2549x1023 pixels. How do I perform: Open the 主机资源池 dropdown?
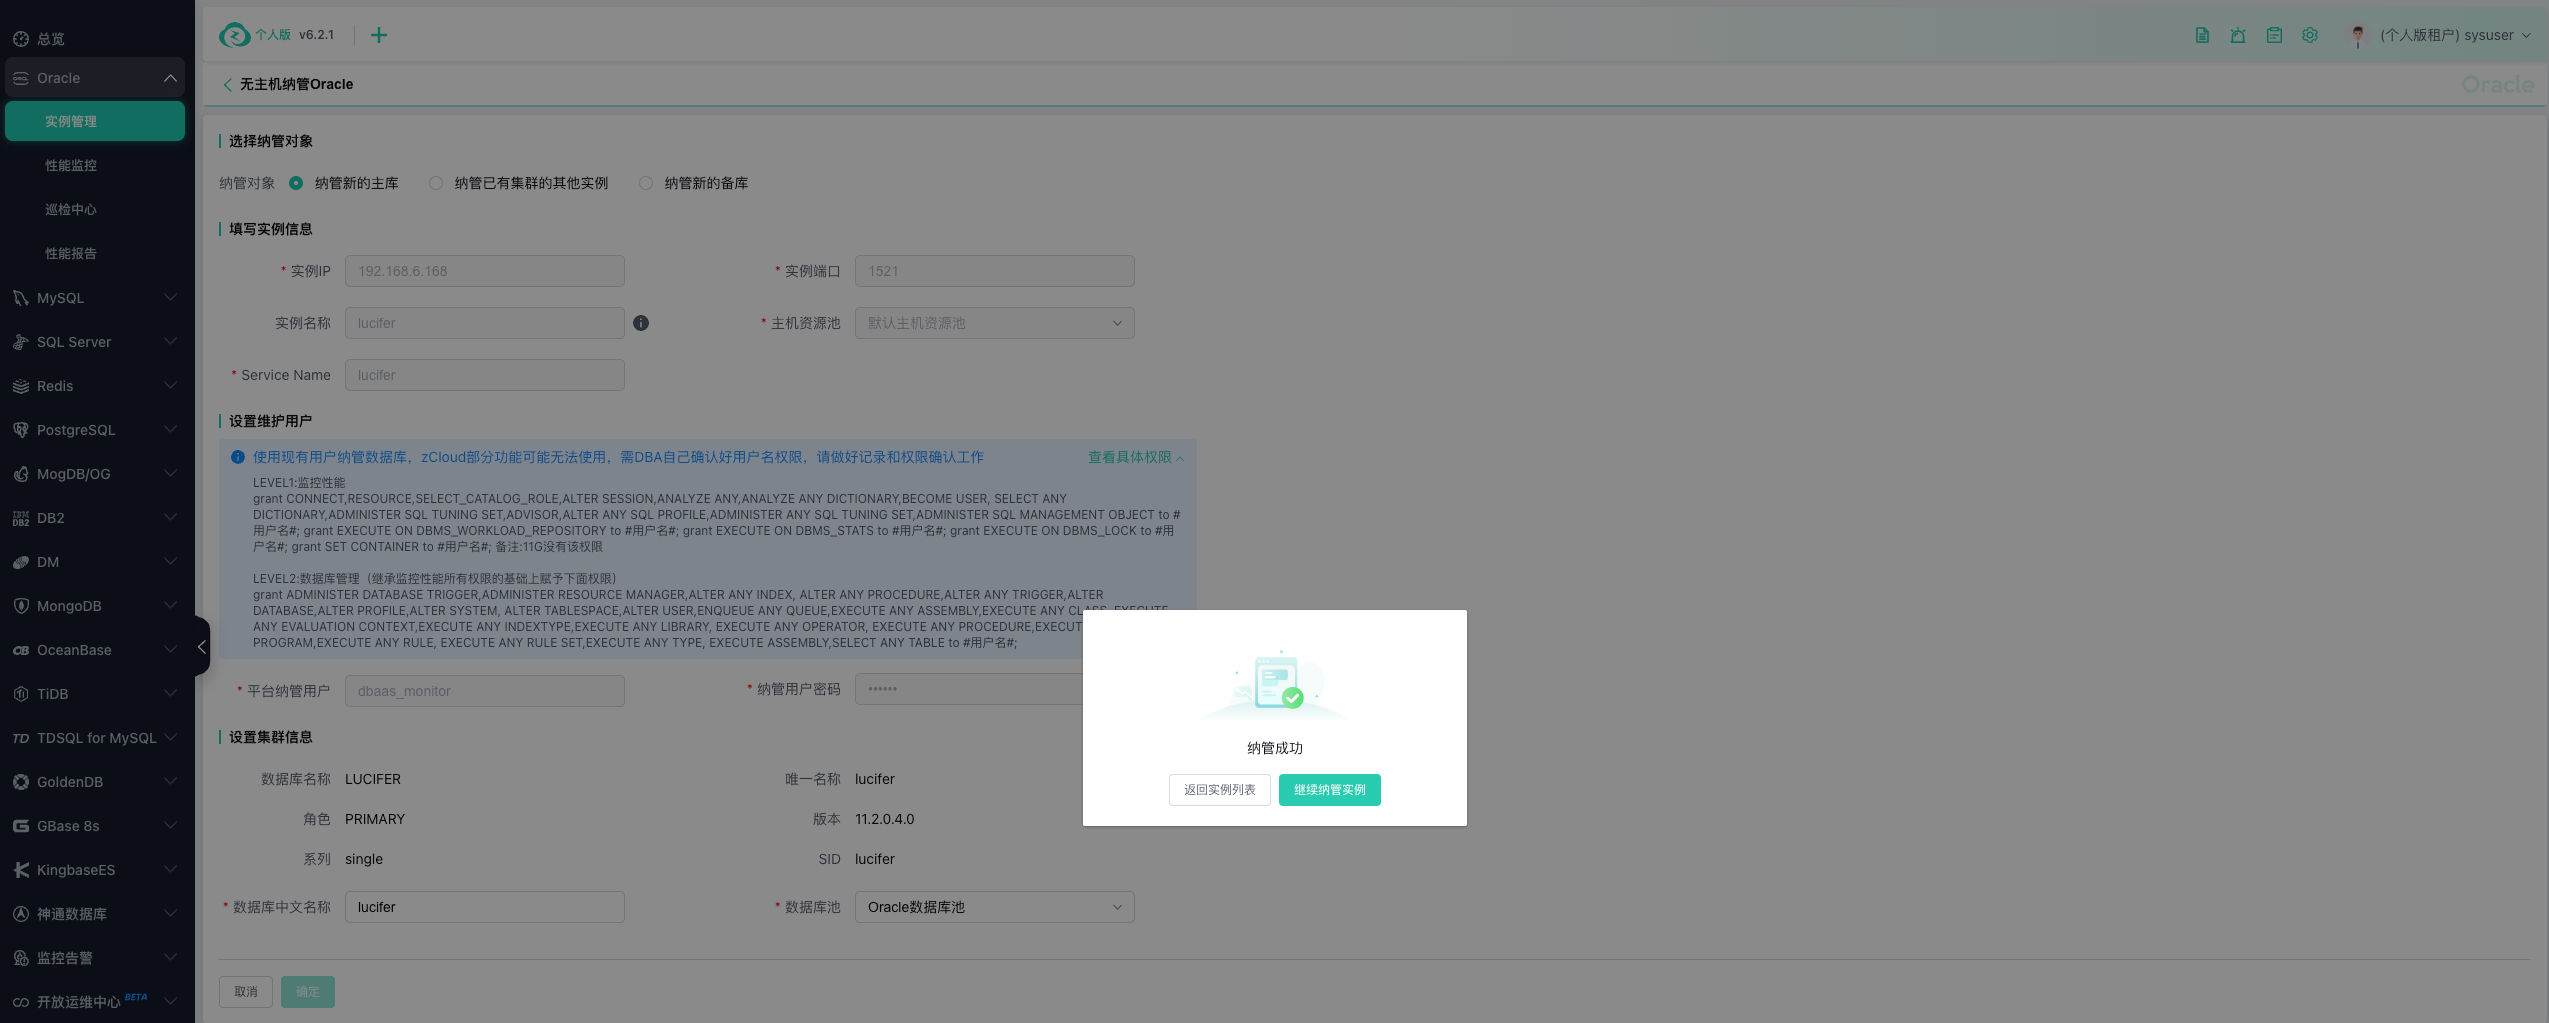pyautogui.click(x=995, y=323)
